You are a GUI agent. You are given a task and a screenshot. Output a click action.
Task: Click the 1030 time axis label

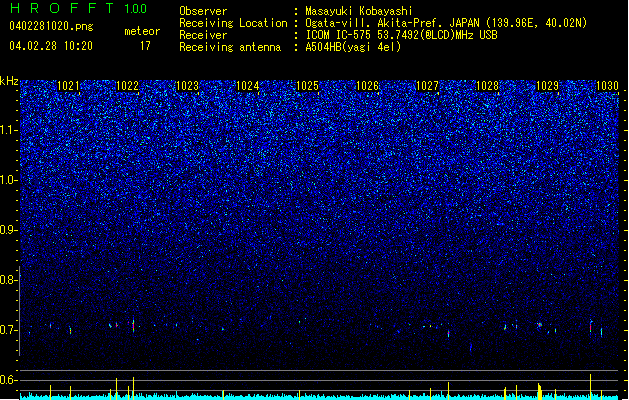(x=607, y=86)
